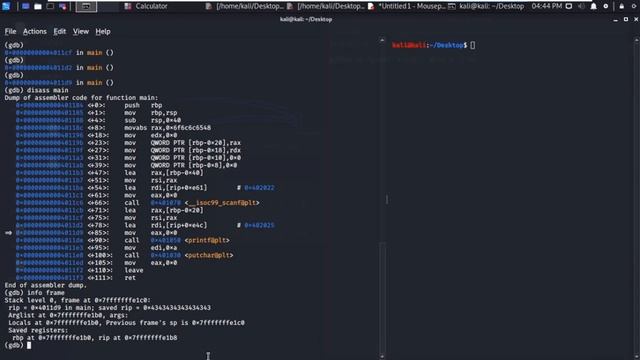640x360 pixels.
Task: Open the display settings tray icon
Action: click(569, 6)
